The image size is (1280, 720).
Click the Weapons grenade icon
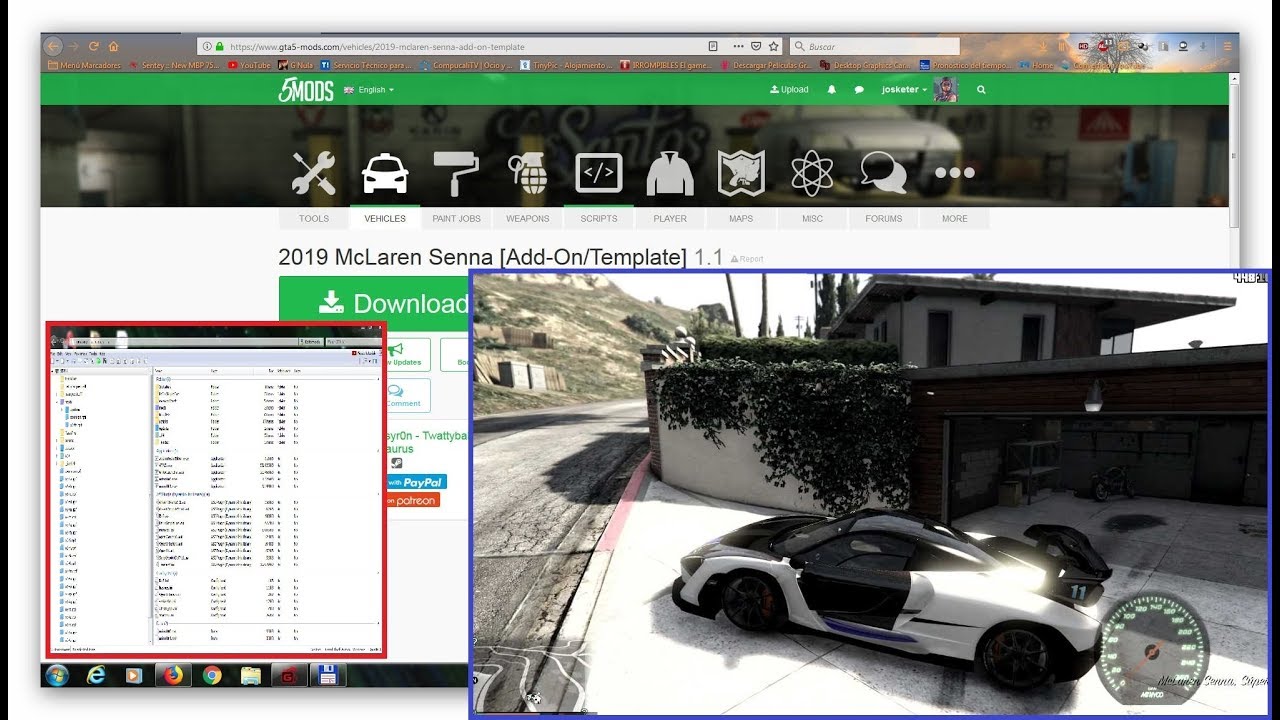(527, 174)
